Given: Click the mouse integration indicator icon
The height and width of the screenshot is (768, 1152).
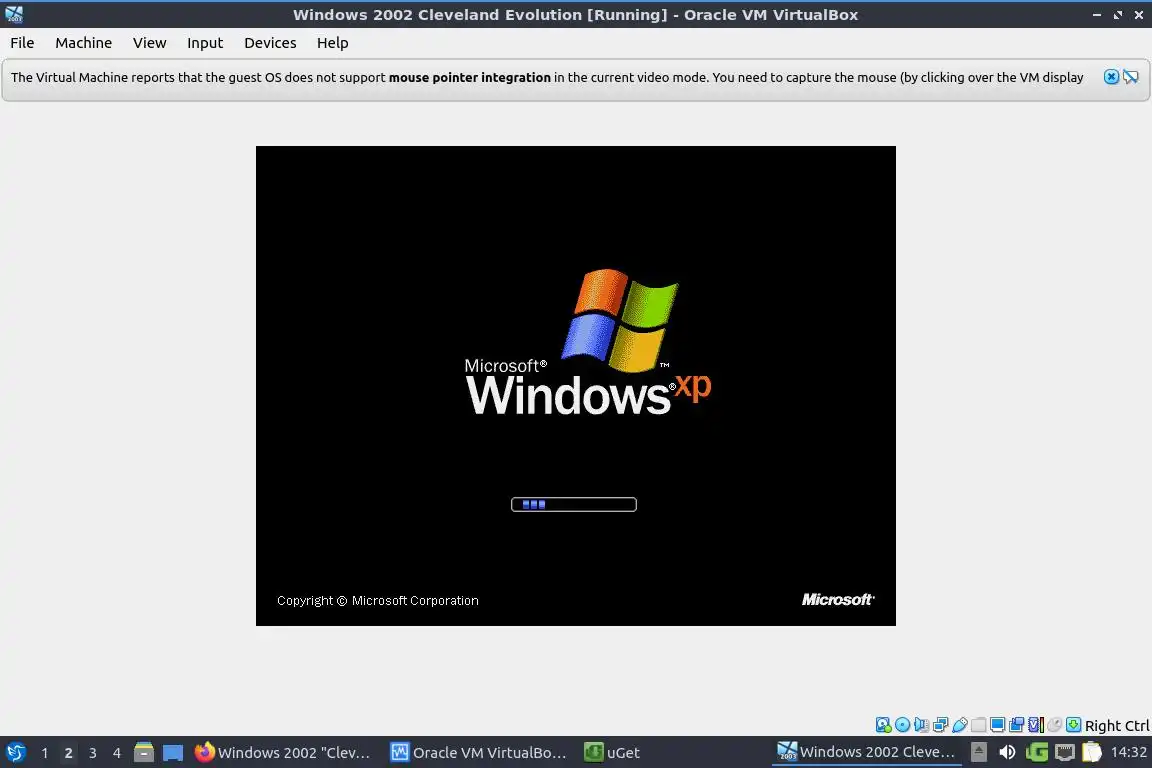Looking at the screenshot, I should (1054, 725).
